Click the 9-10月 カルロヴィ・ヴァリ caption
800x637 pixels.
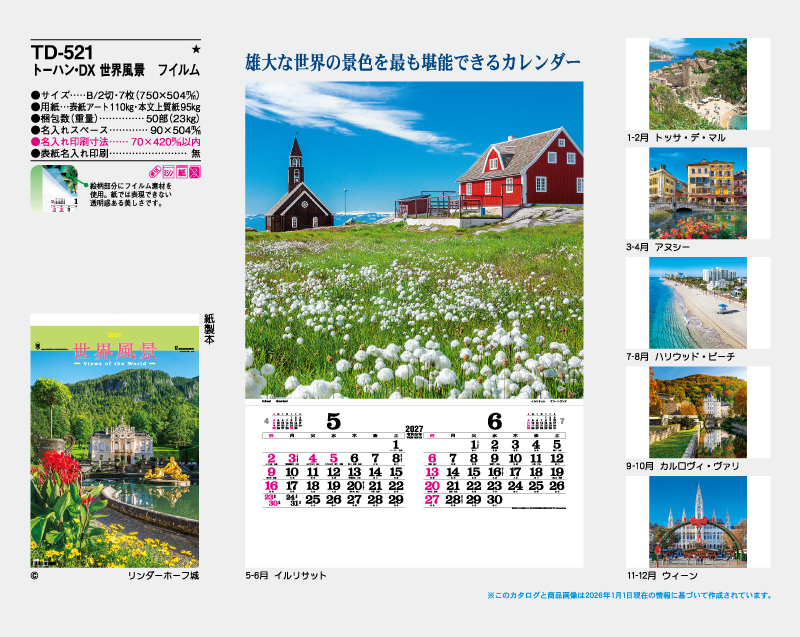click(x=683, y=466)
